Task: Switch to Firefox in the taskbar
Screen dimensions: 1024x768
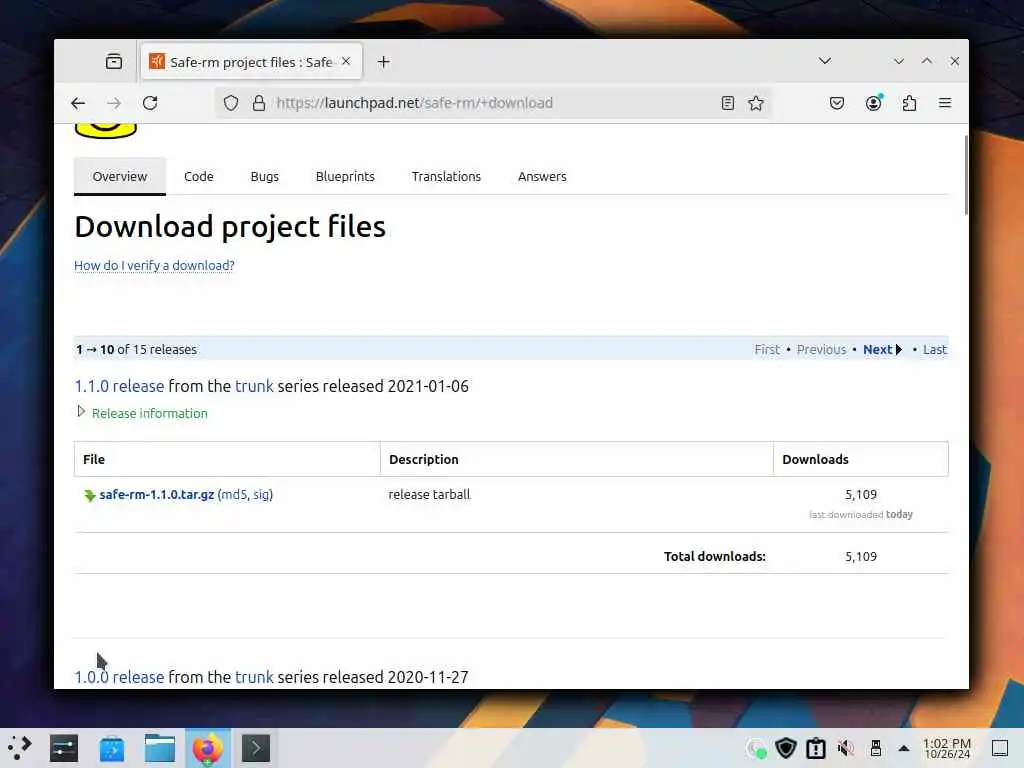Action: 208,748
